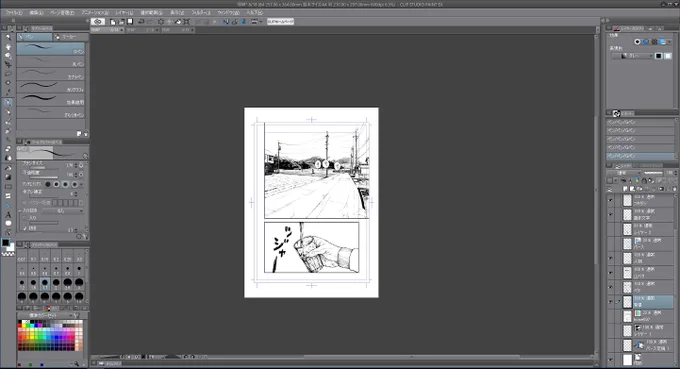Click the Fill icon in command bar

tap(178, 21)
